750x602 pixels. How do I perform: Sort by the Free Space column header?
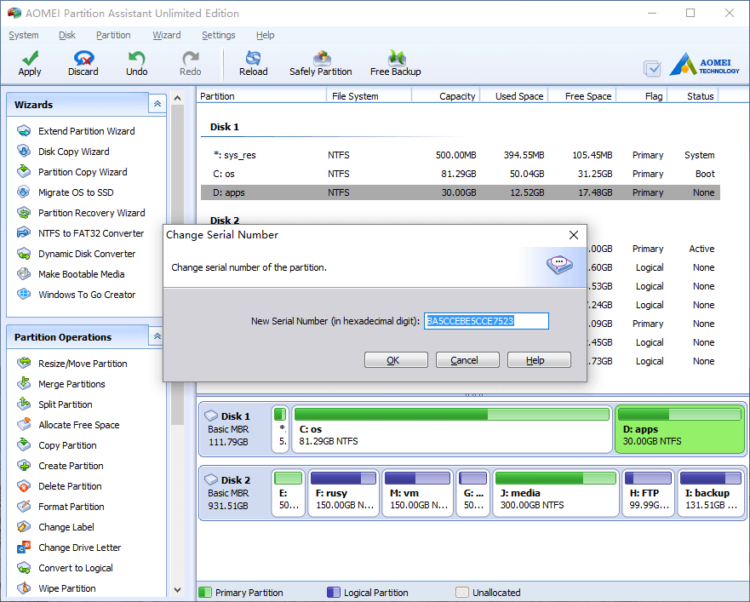coord(587,96)
